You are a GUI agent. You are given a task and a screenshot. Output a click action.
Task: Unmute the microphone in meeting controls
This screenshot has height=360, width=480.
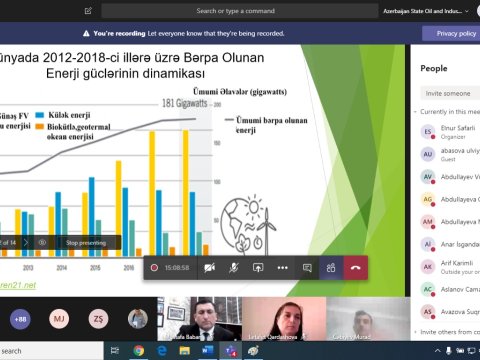click(x=234, y=268)
